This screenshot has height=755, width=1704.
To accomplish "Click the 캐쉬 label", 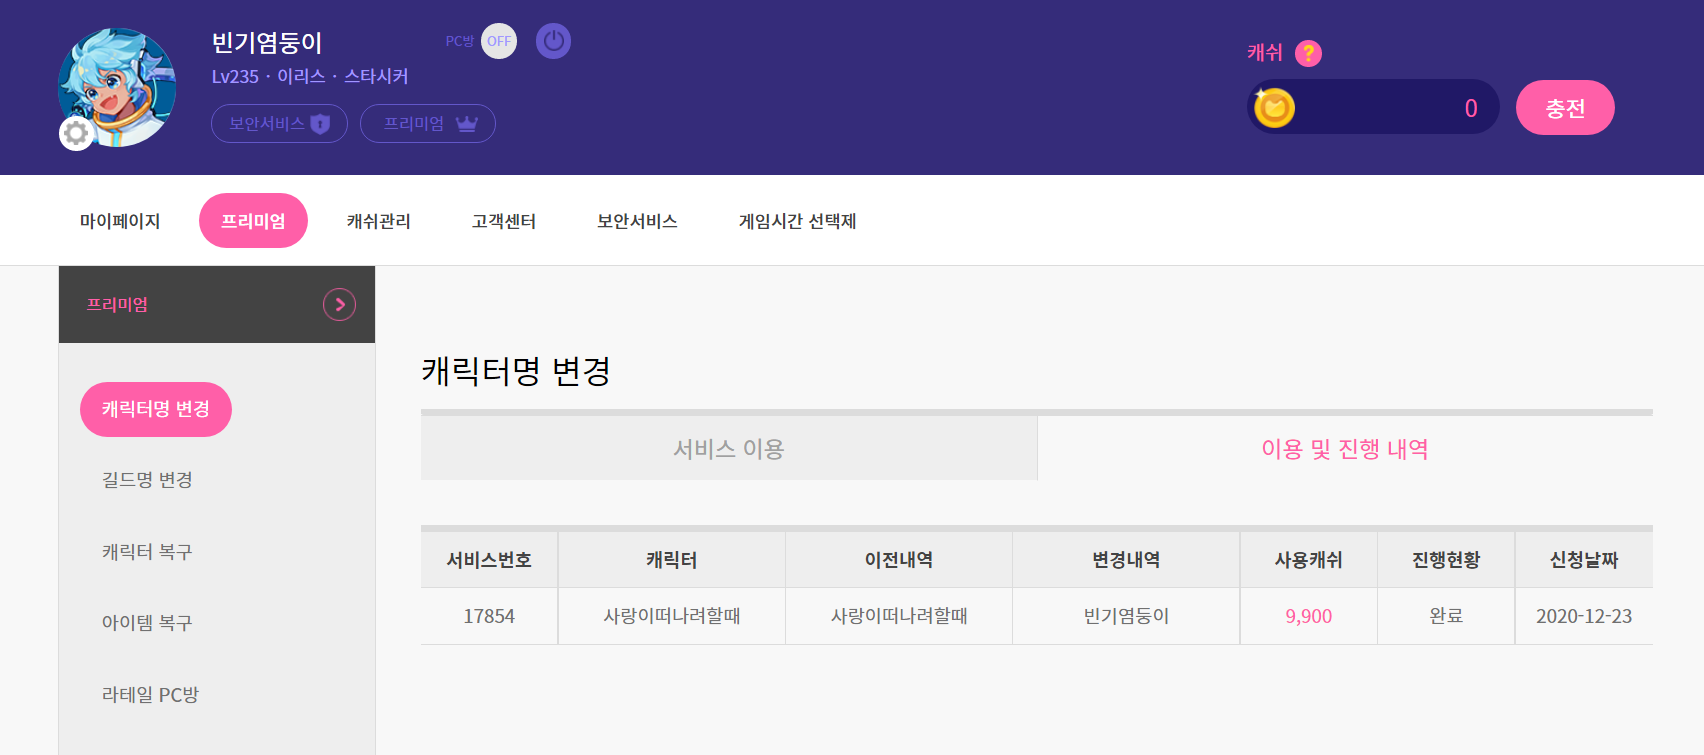I will (1264, 53).
